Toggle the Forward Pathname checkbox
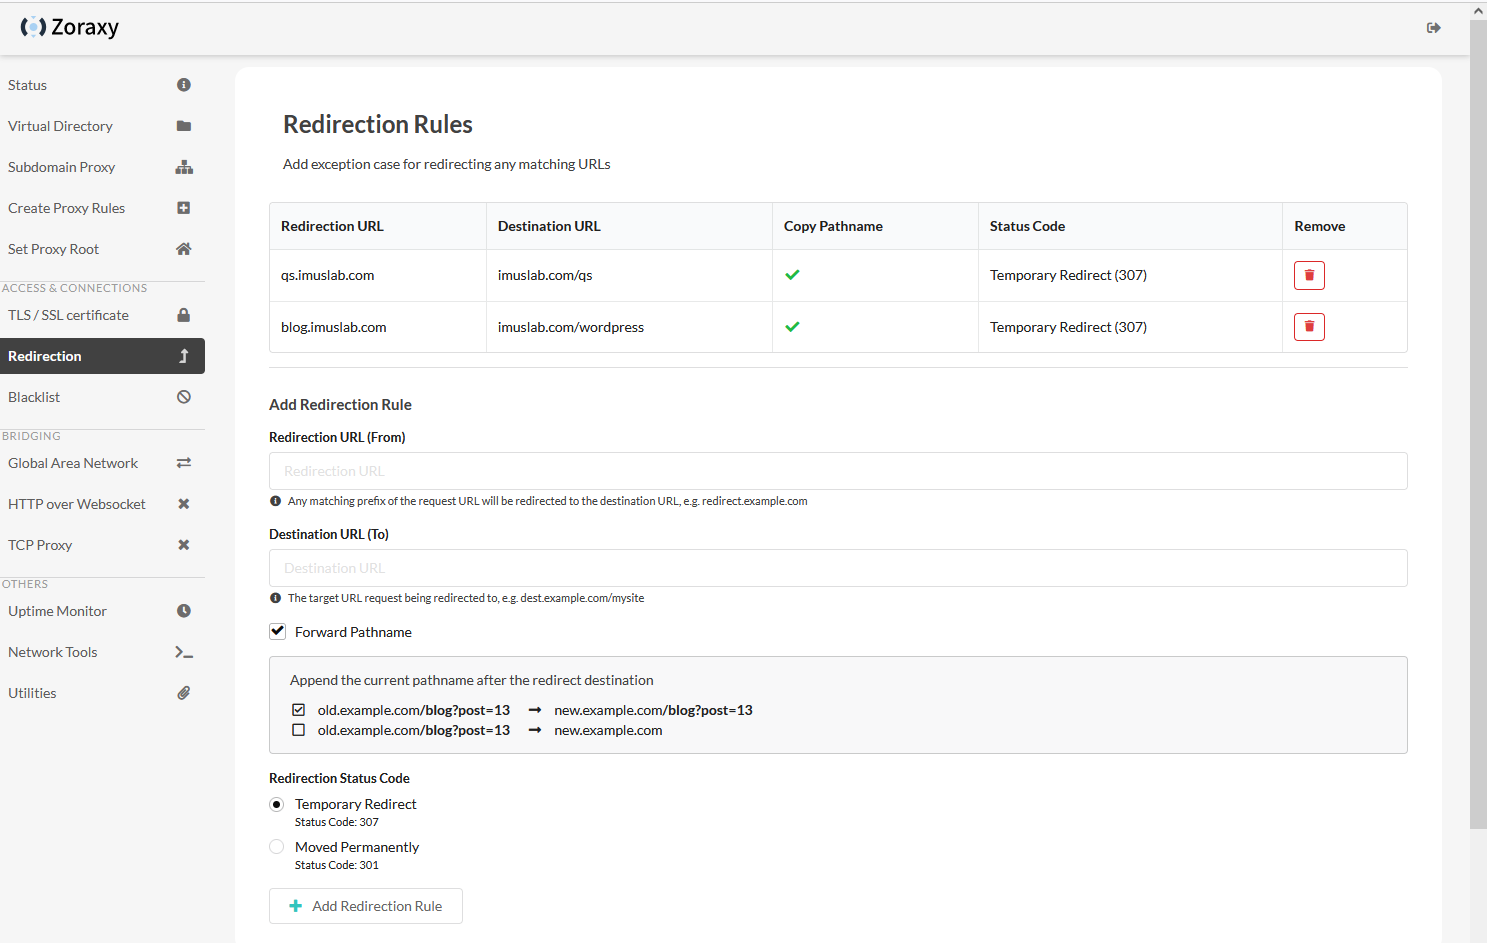Viewport: 1487px width, 943px height. (x=278, y=632)
